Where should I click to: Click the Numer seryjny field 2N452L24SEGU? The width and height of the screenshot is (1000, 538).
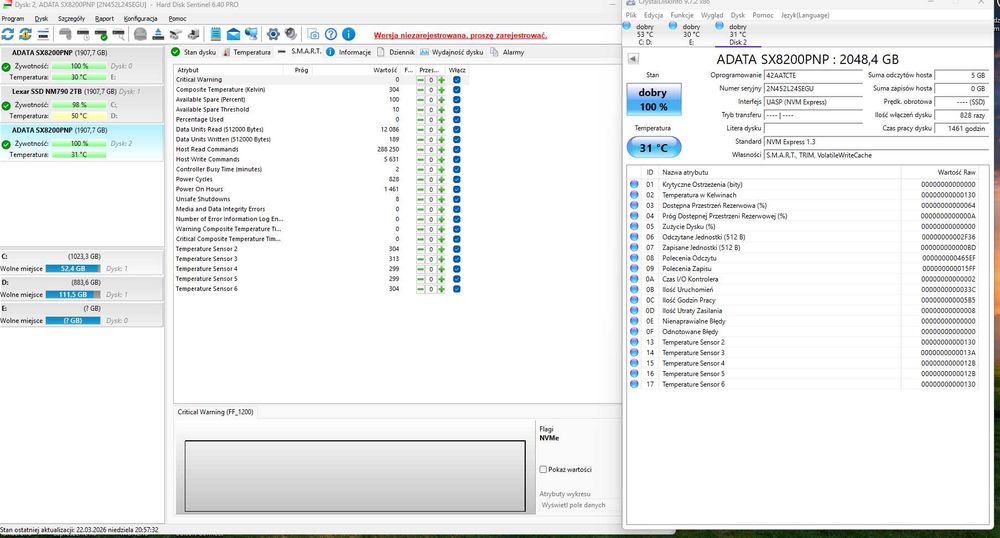(812, 89)
